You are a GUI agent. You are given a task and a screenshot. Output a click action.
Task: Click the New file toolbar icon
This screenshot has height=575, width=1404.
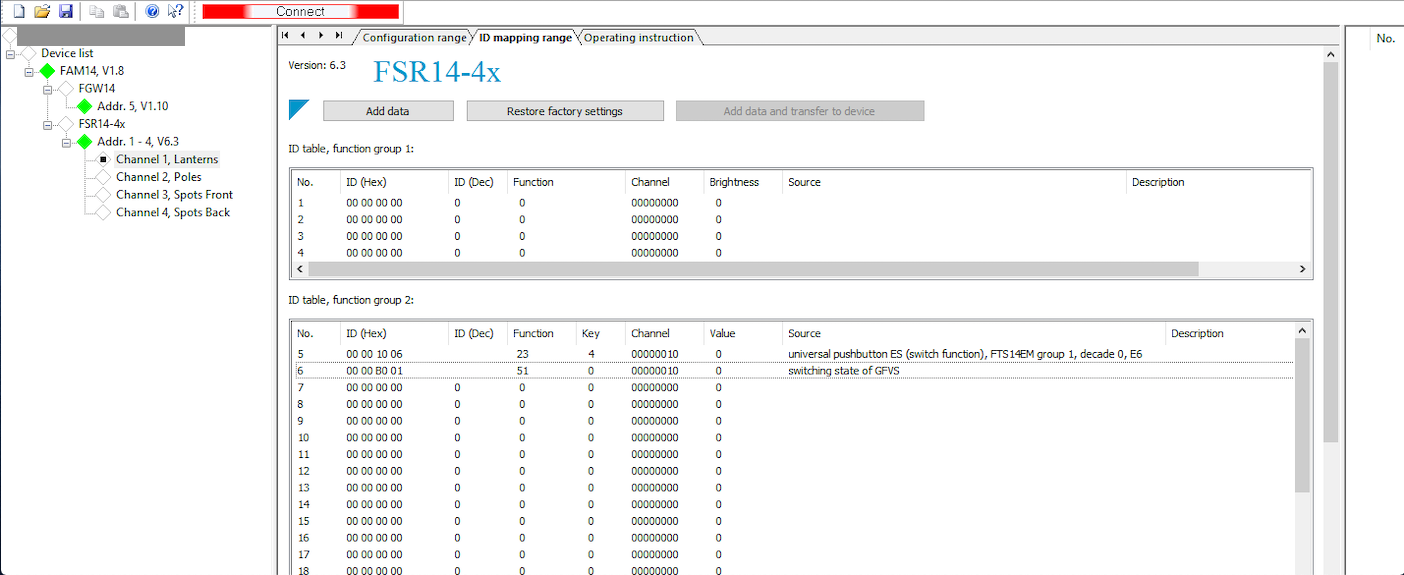[x=18, y=11]
